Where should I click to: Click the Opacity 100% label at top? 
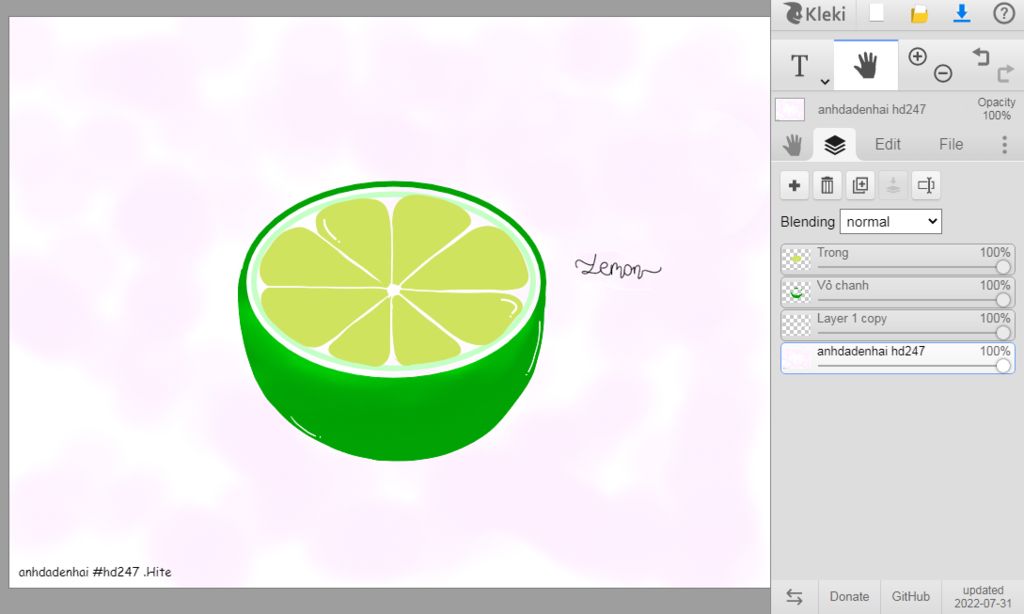[x=996, y=109]
